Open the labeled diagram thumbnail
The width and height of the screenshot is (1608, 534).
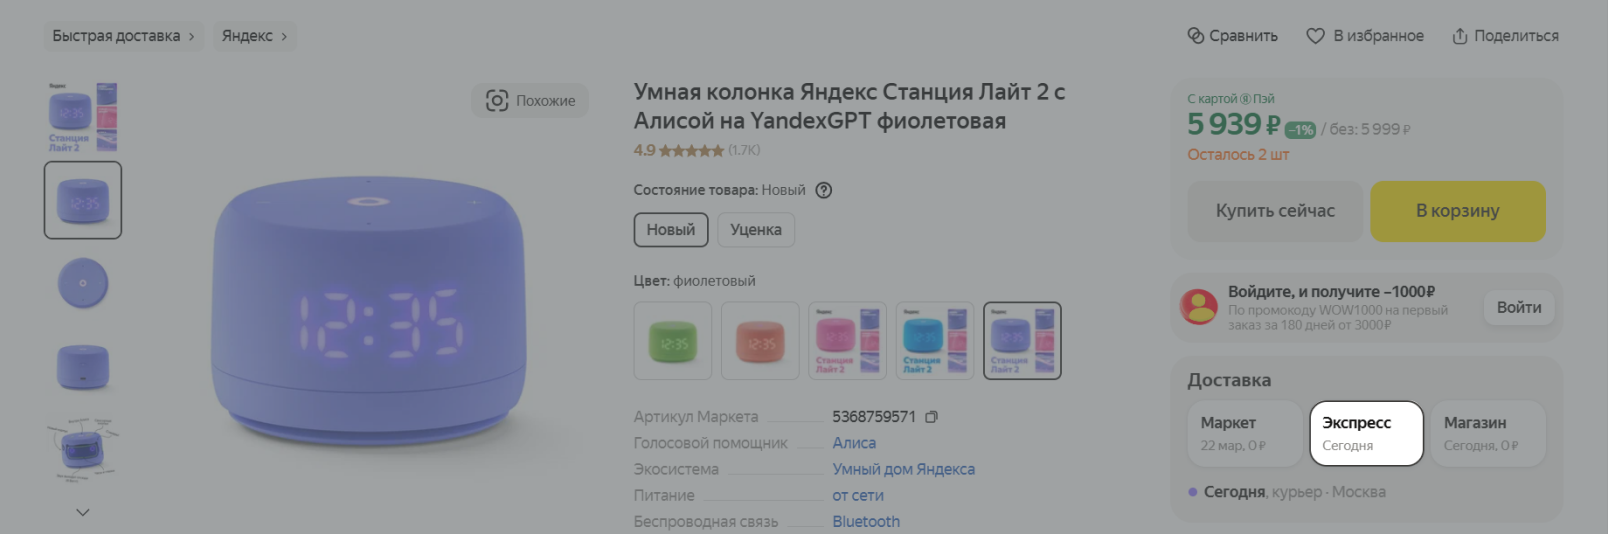point(83,450)
